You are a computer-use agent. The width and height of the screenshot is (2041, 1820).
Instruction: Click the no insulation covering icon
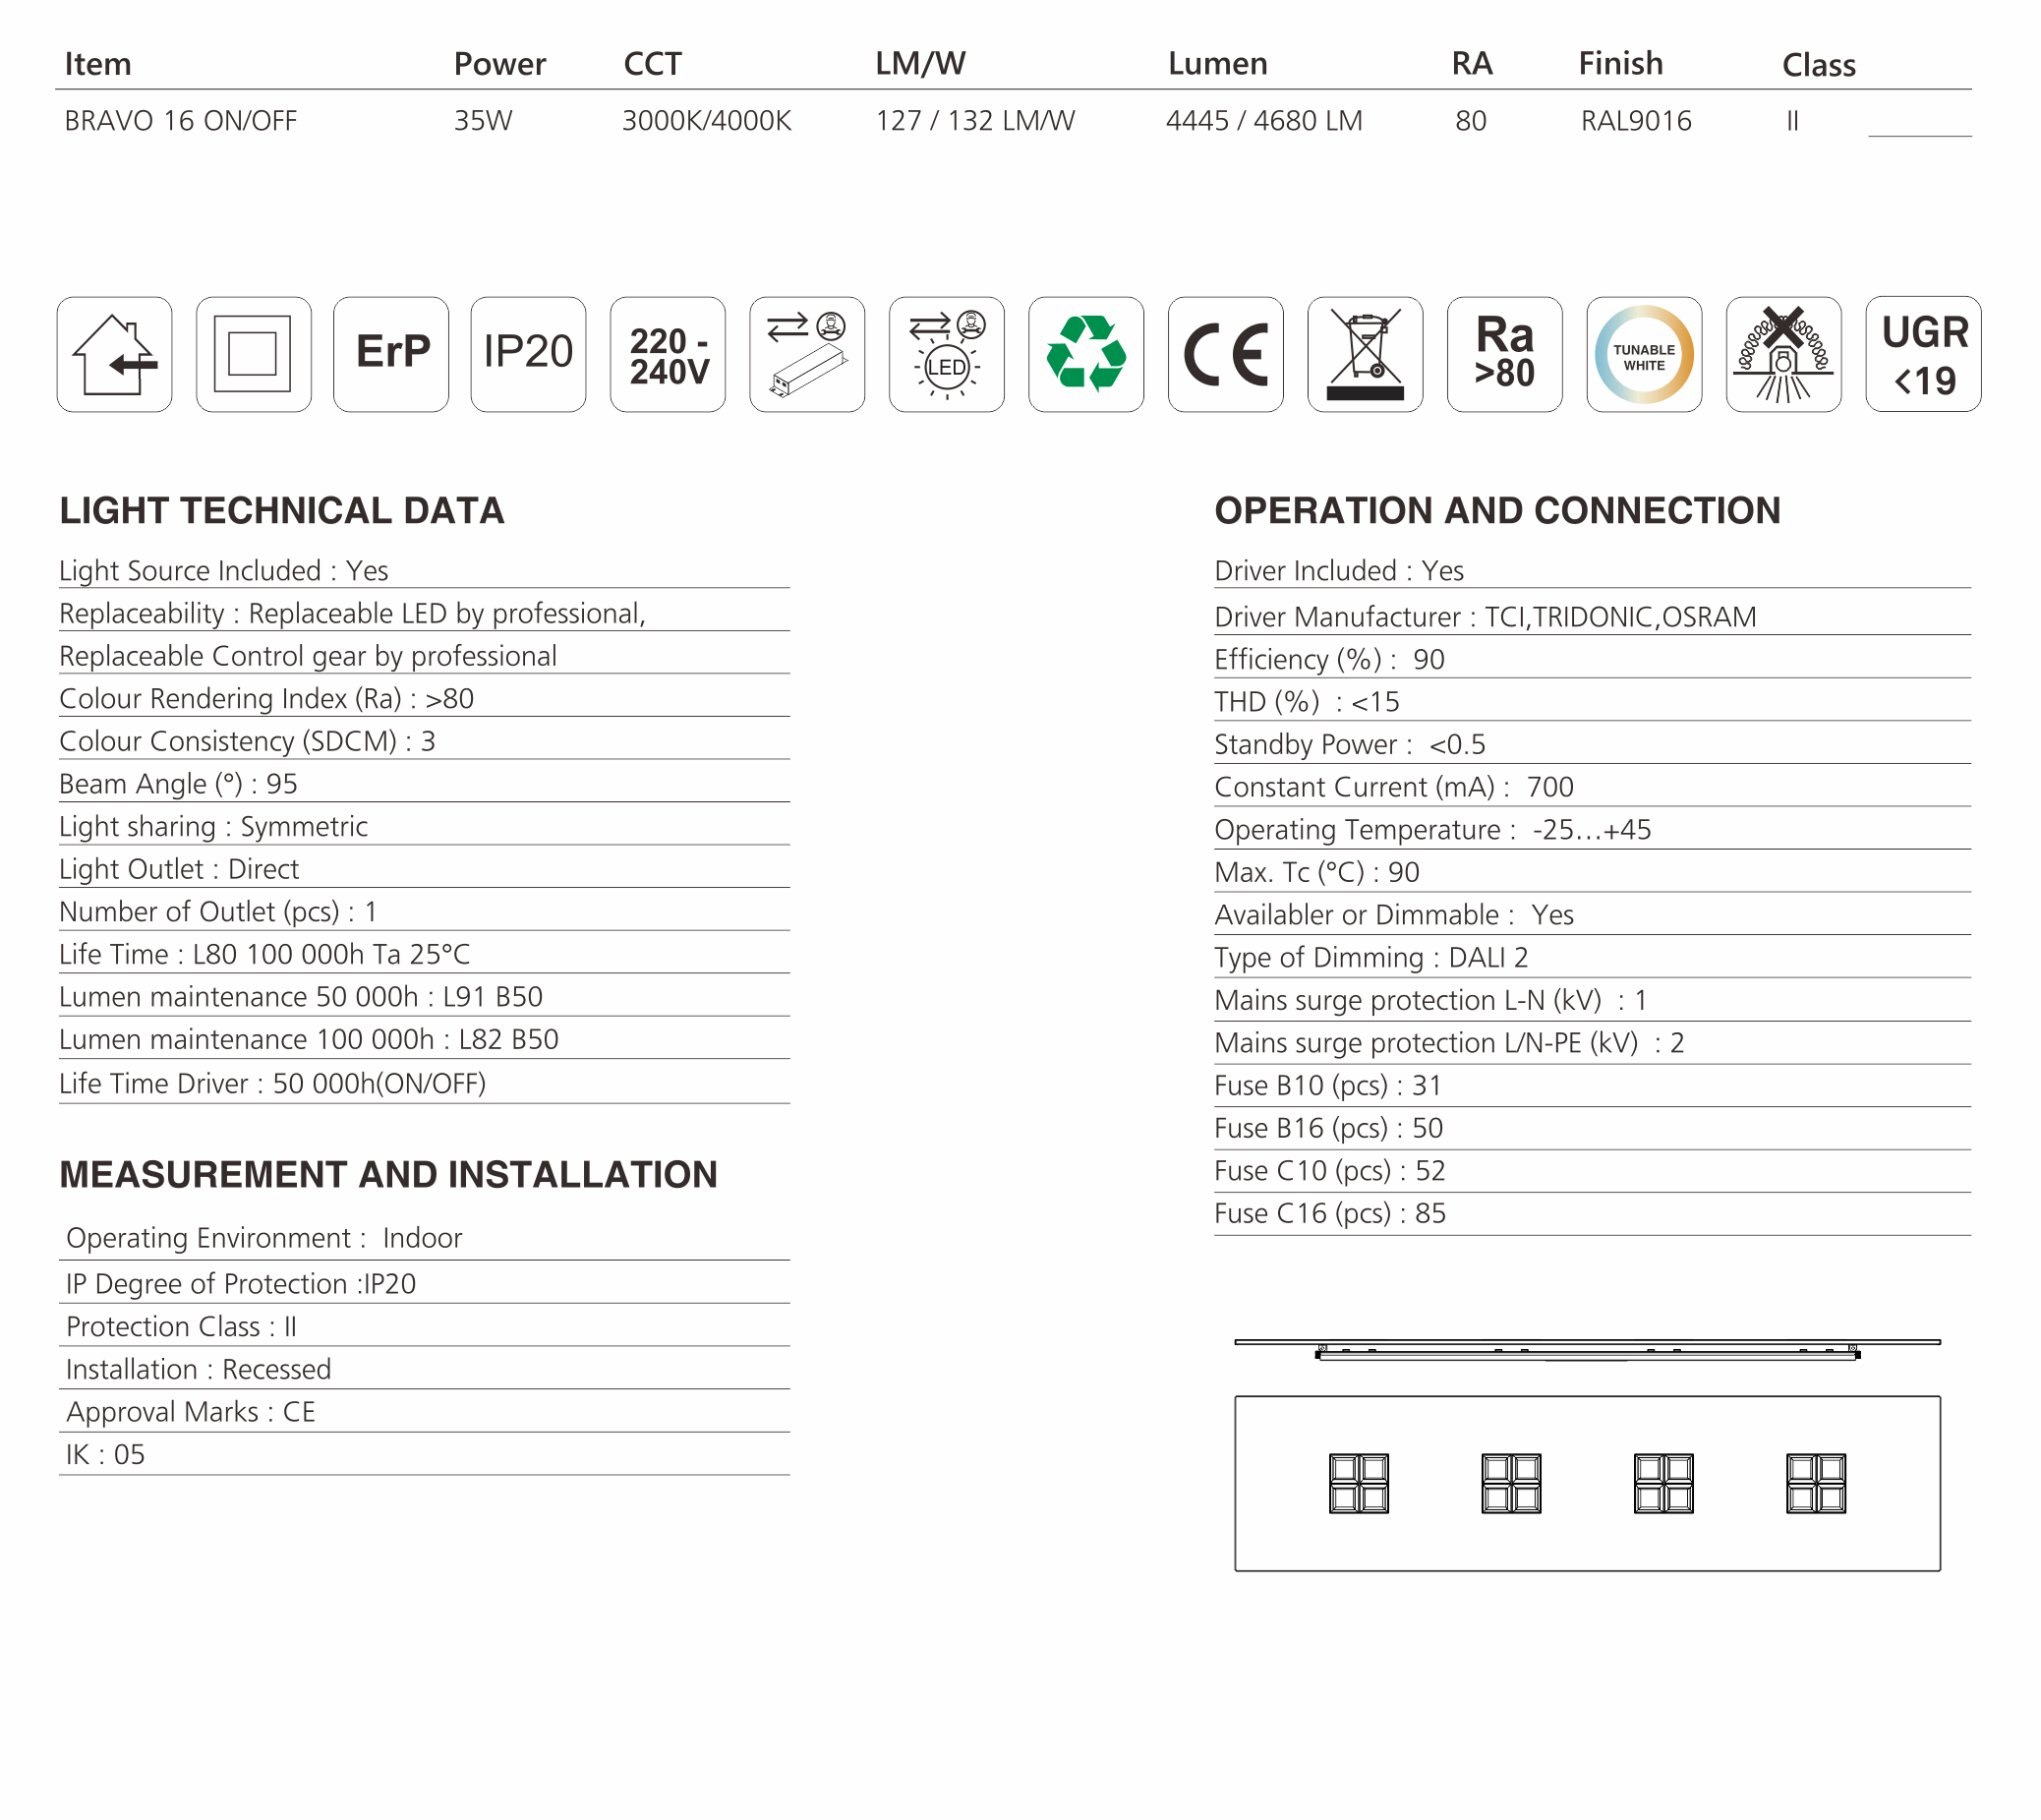click(1784, 354)
